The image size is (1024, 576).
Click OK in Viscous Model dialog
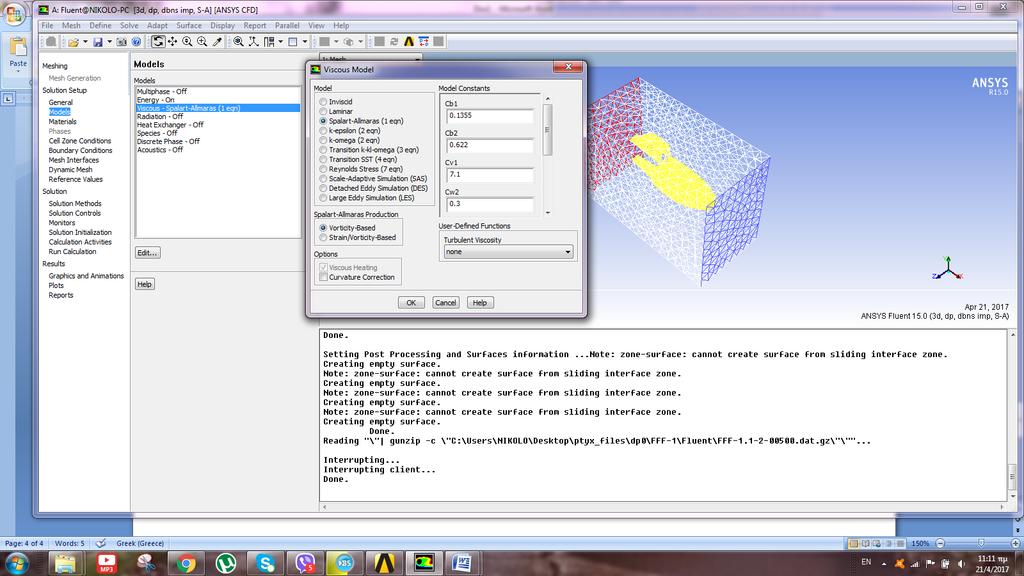[411, 303]
